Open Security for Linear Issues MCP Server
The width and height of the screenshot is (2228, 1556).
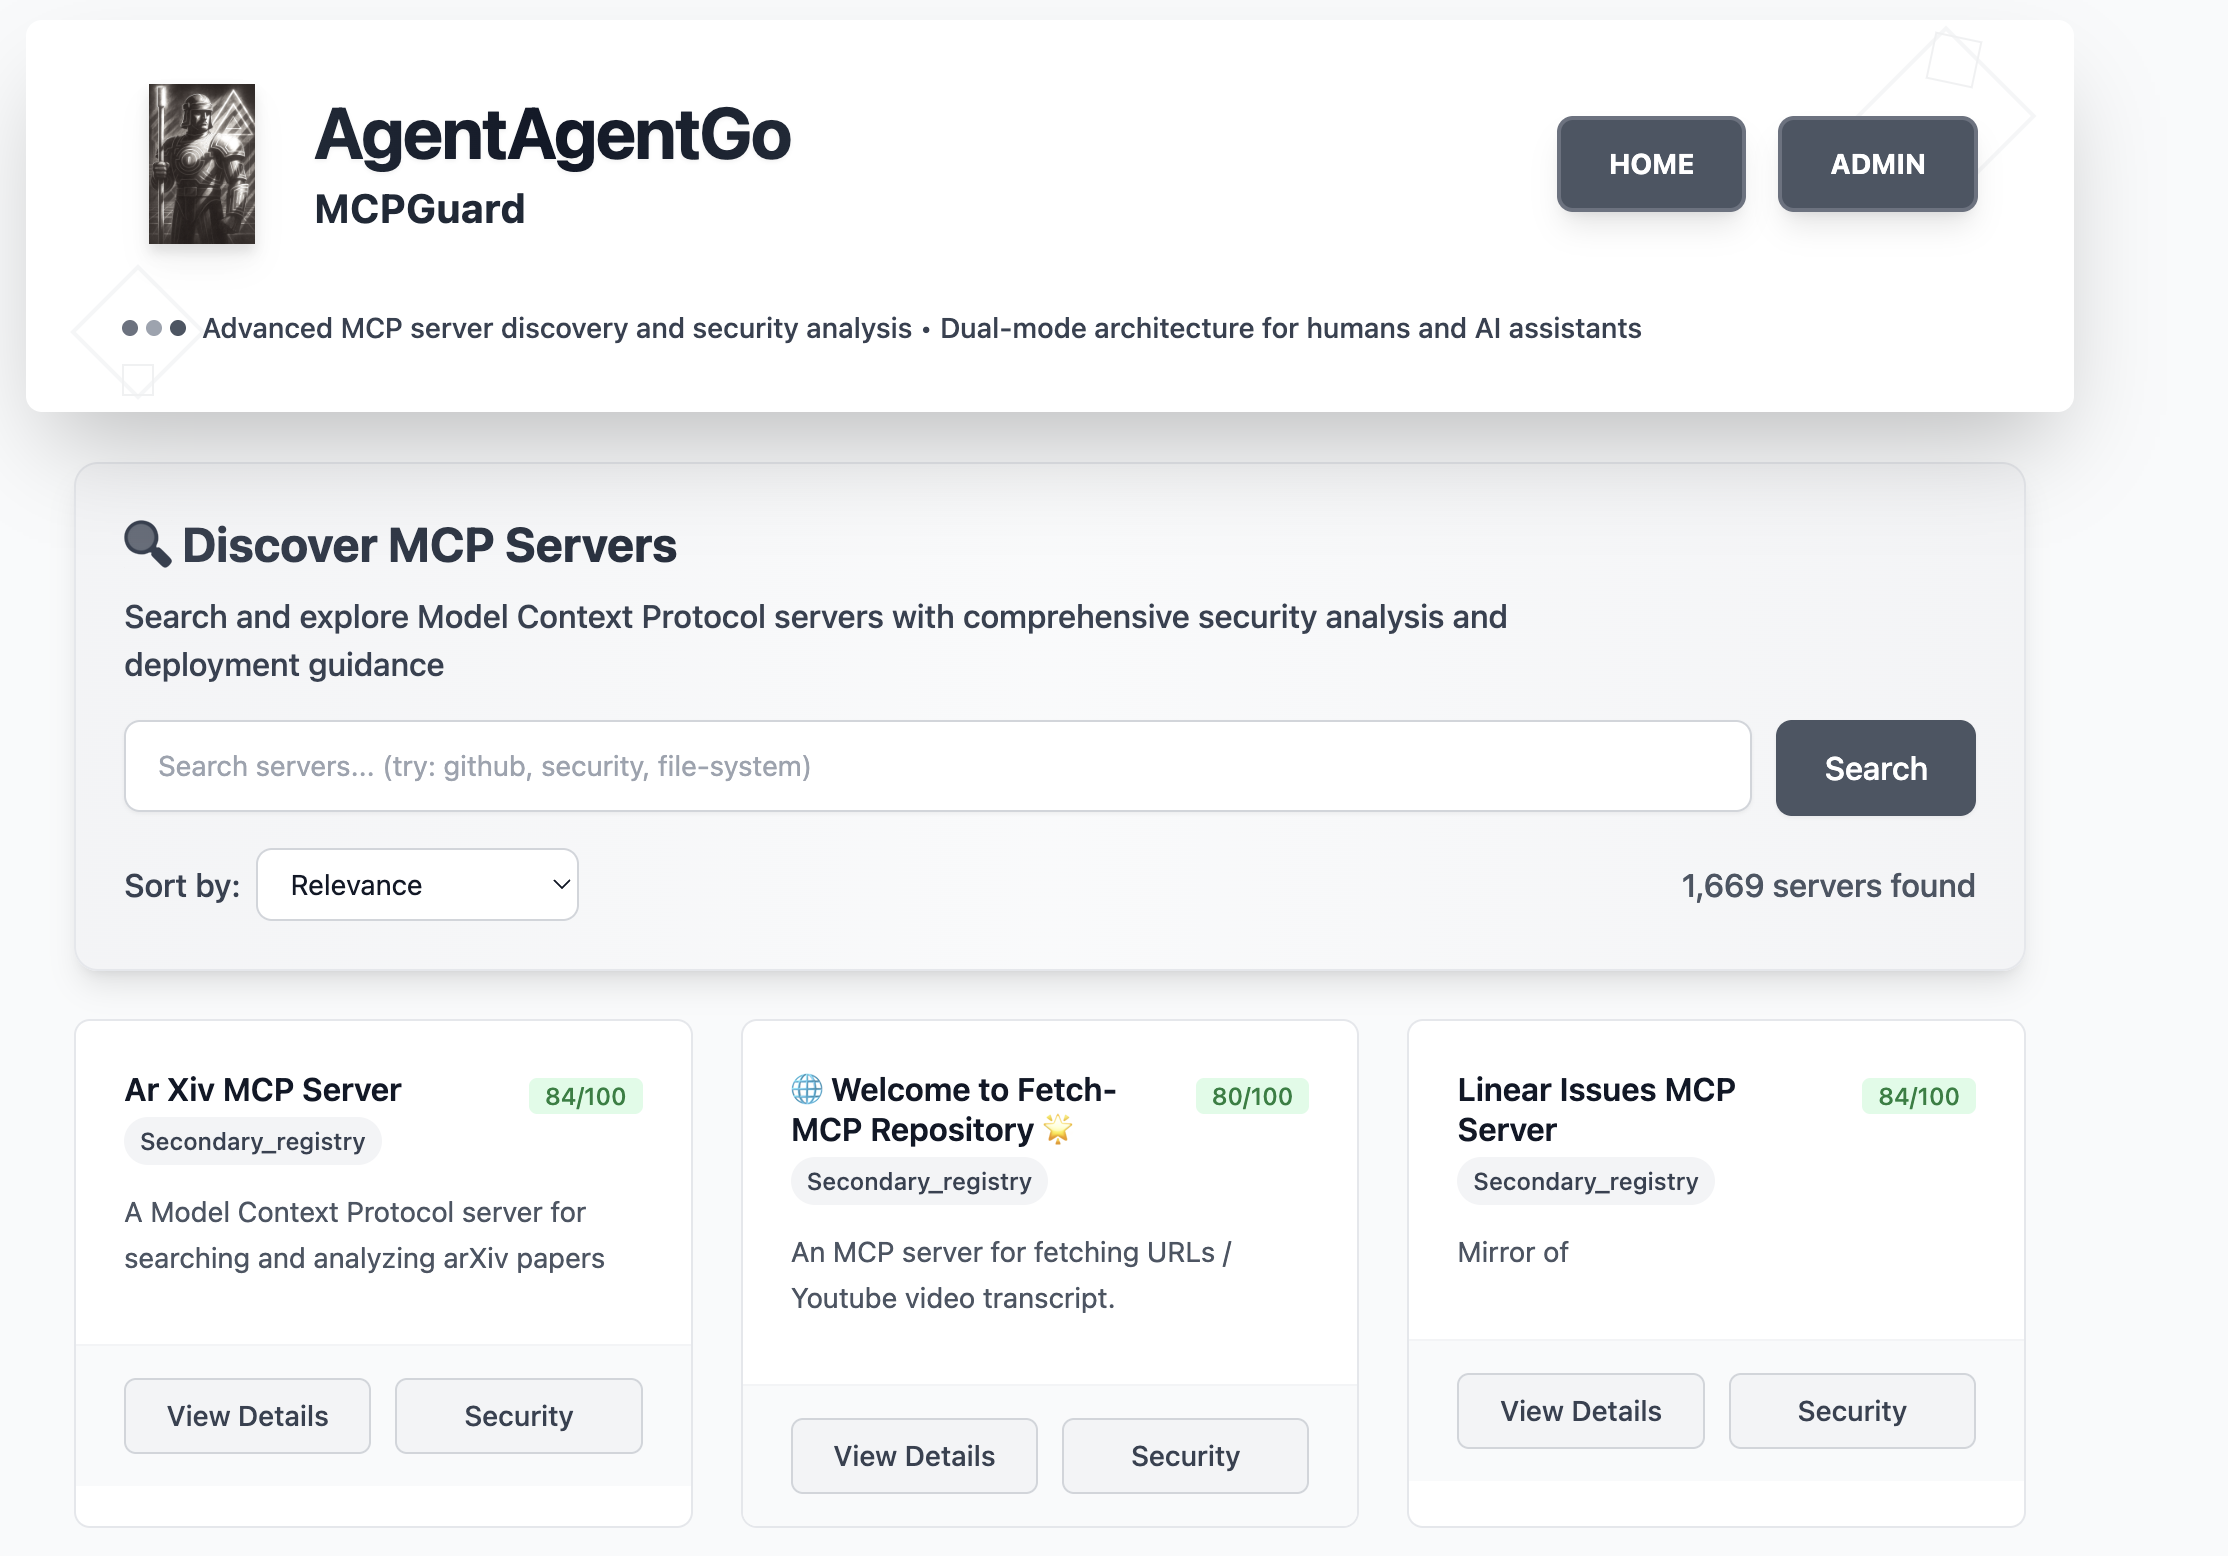1851,1411
